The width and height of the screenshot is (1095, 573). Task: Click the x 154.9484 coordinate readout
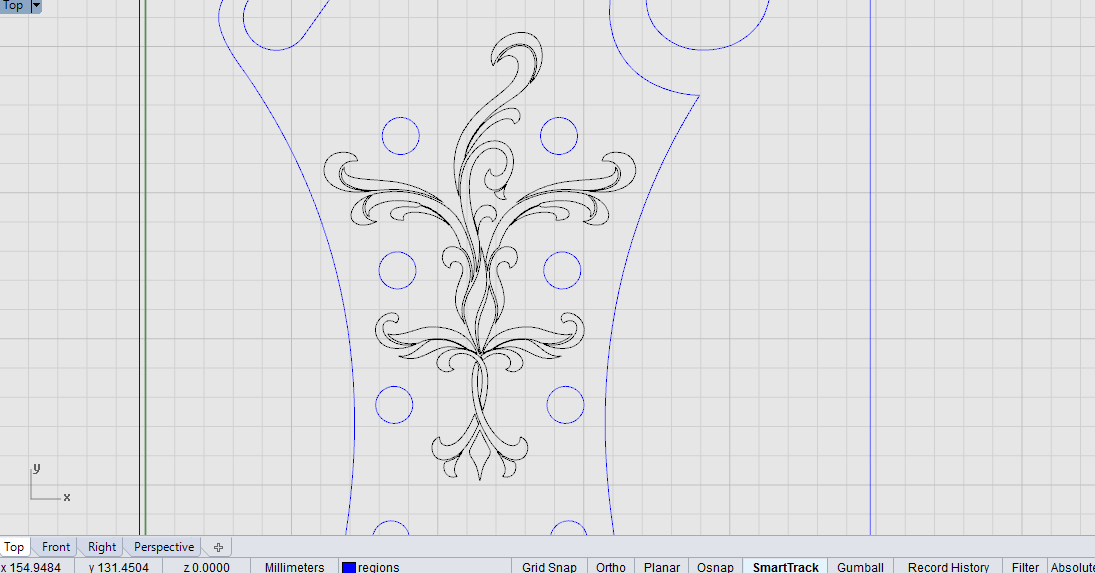coord(31,567)
